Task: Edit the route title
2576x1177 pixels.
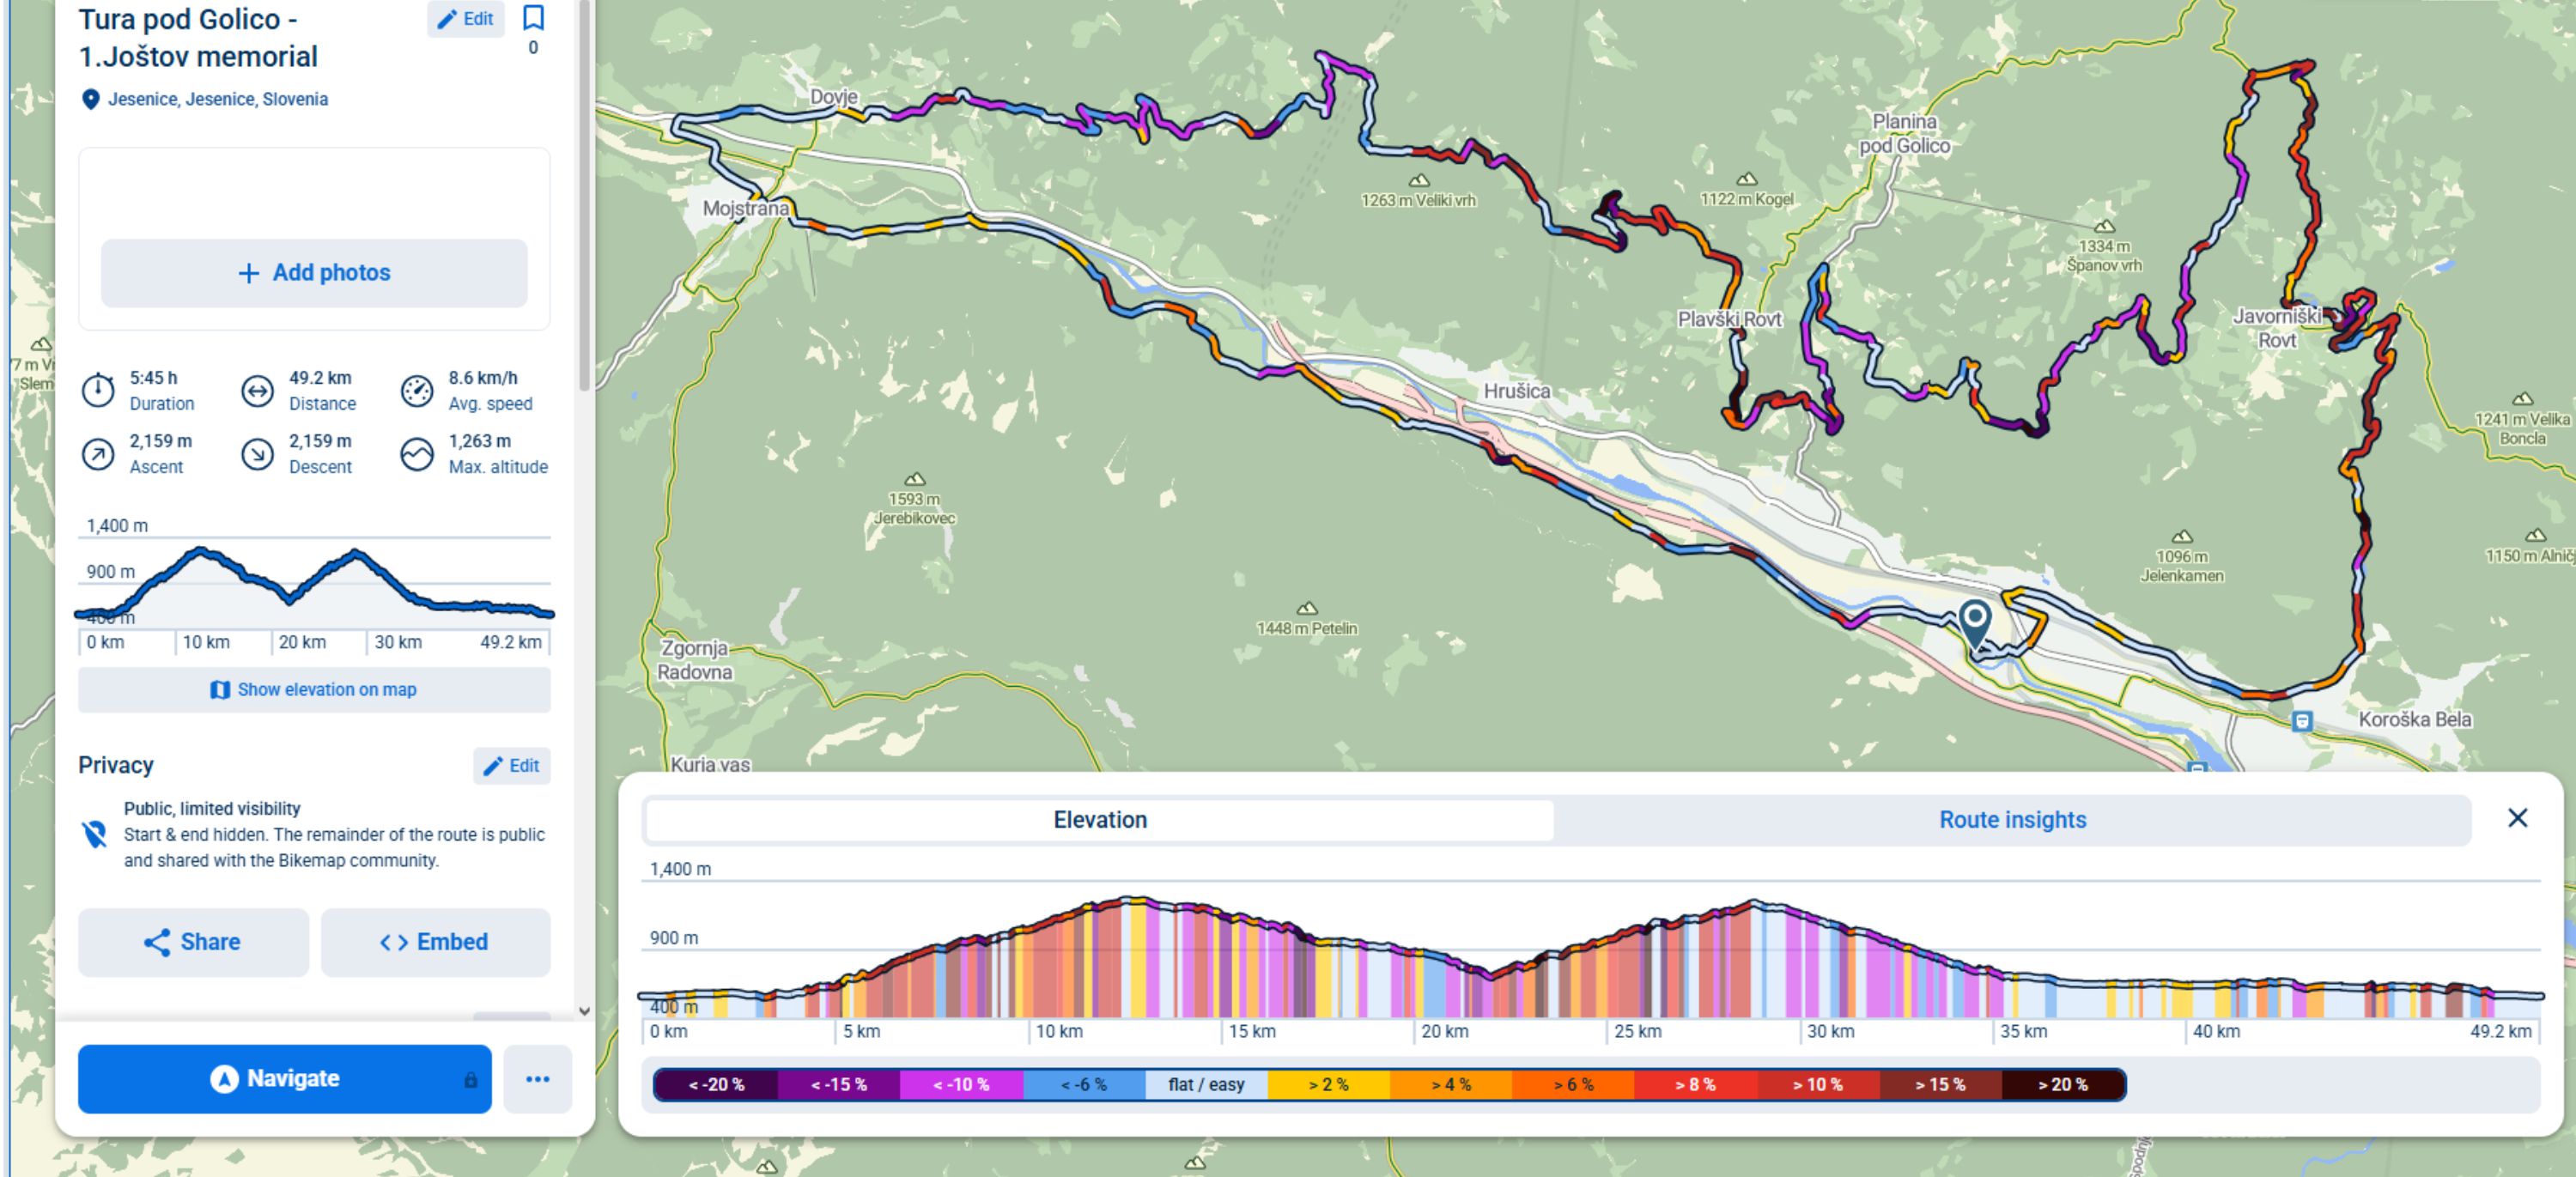Action: tap(466, 19)
